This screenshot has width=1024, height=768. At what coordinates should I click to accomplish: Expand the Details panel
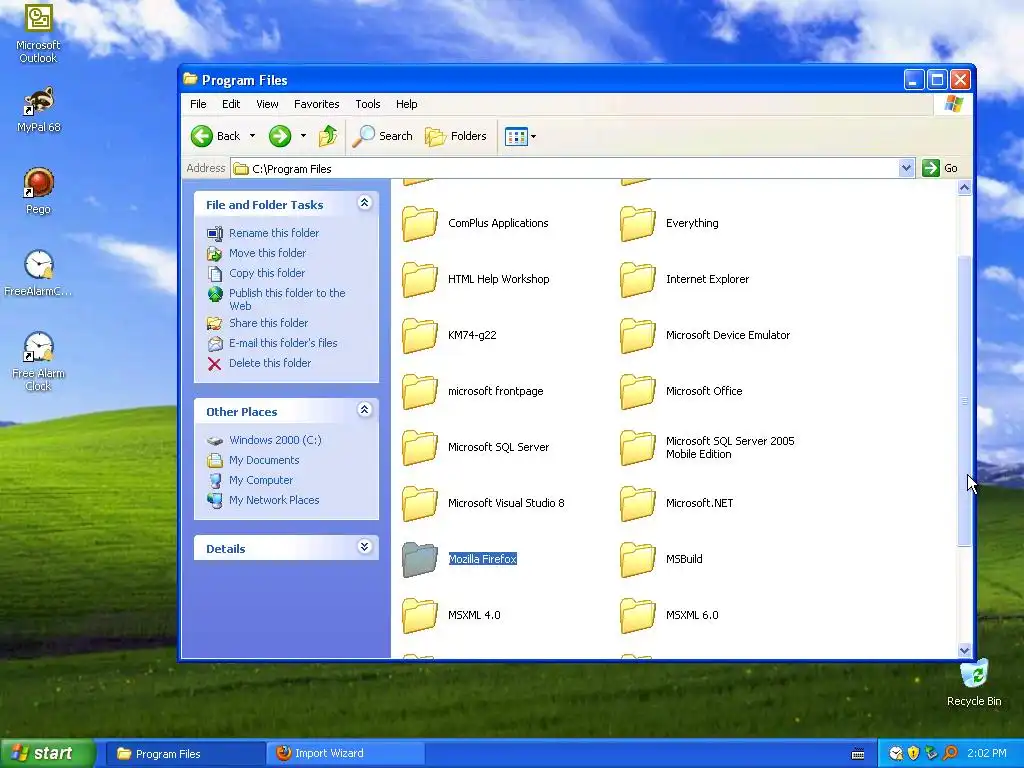tap(364, 547)
